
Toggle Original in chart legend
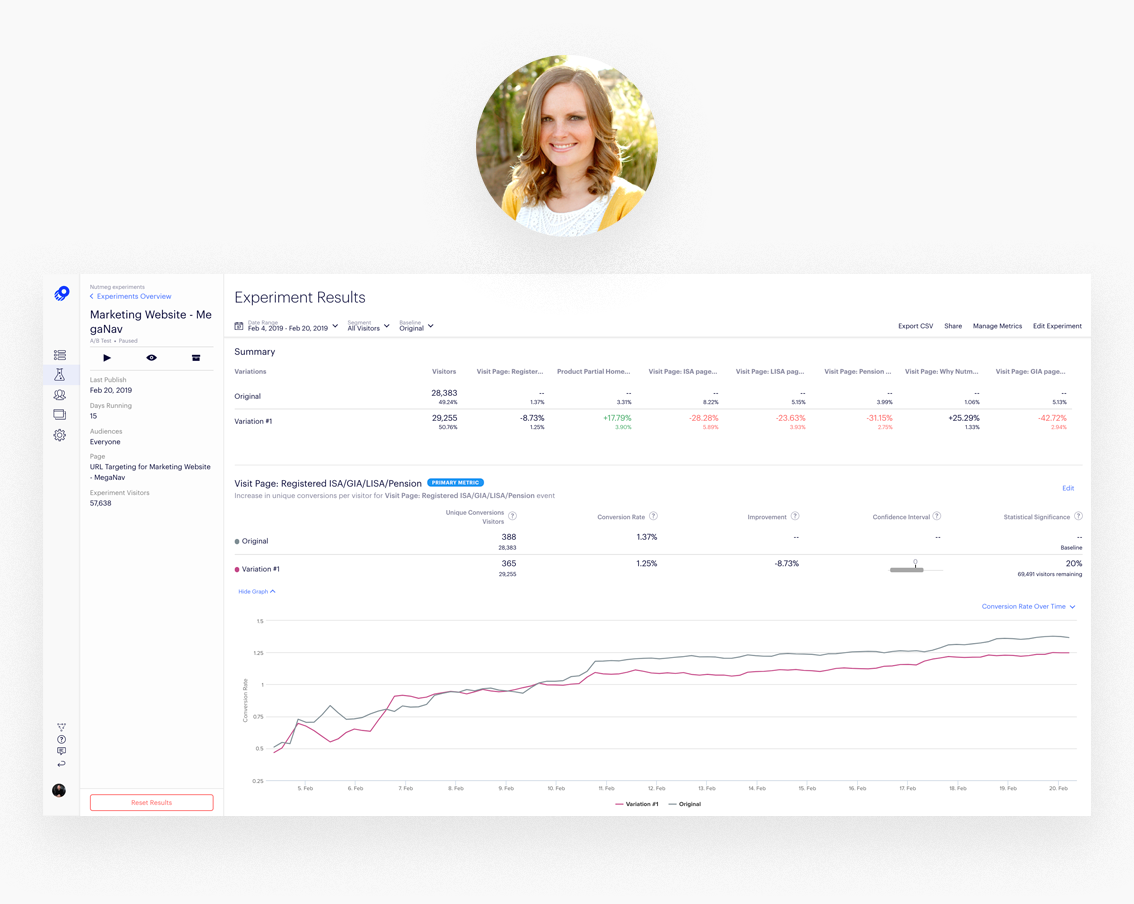686,804
